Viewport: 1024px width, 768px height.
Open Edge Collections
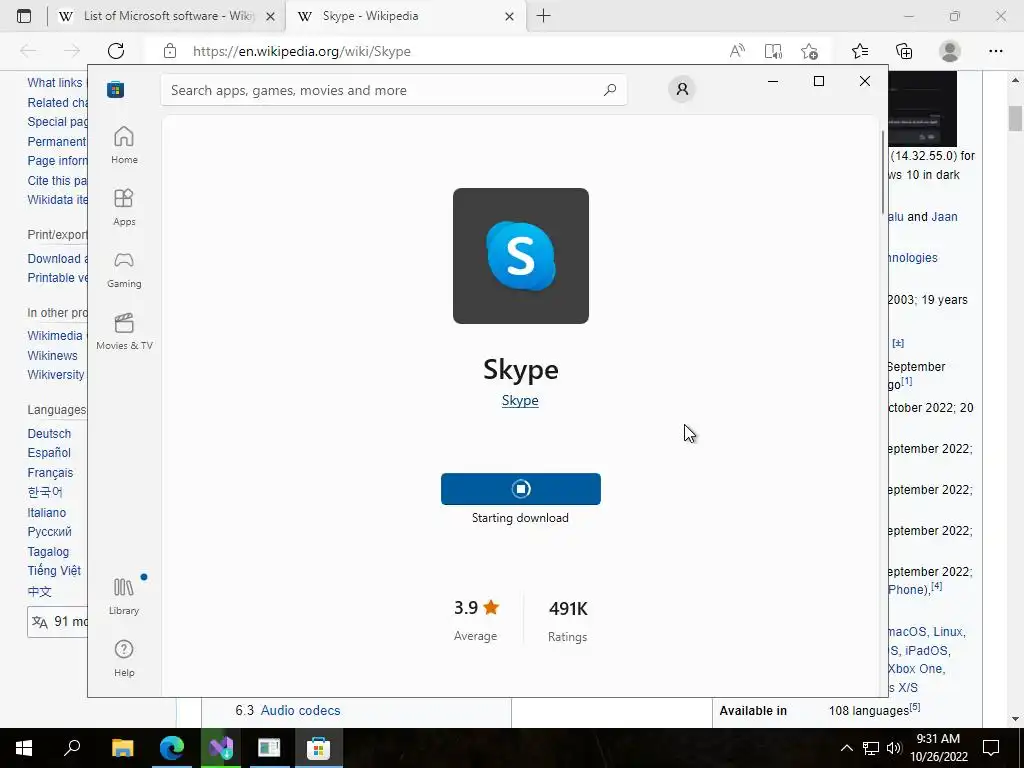(904, 51)
